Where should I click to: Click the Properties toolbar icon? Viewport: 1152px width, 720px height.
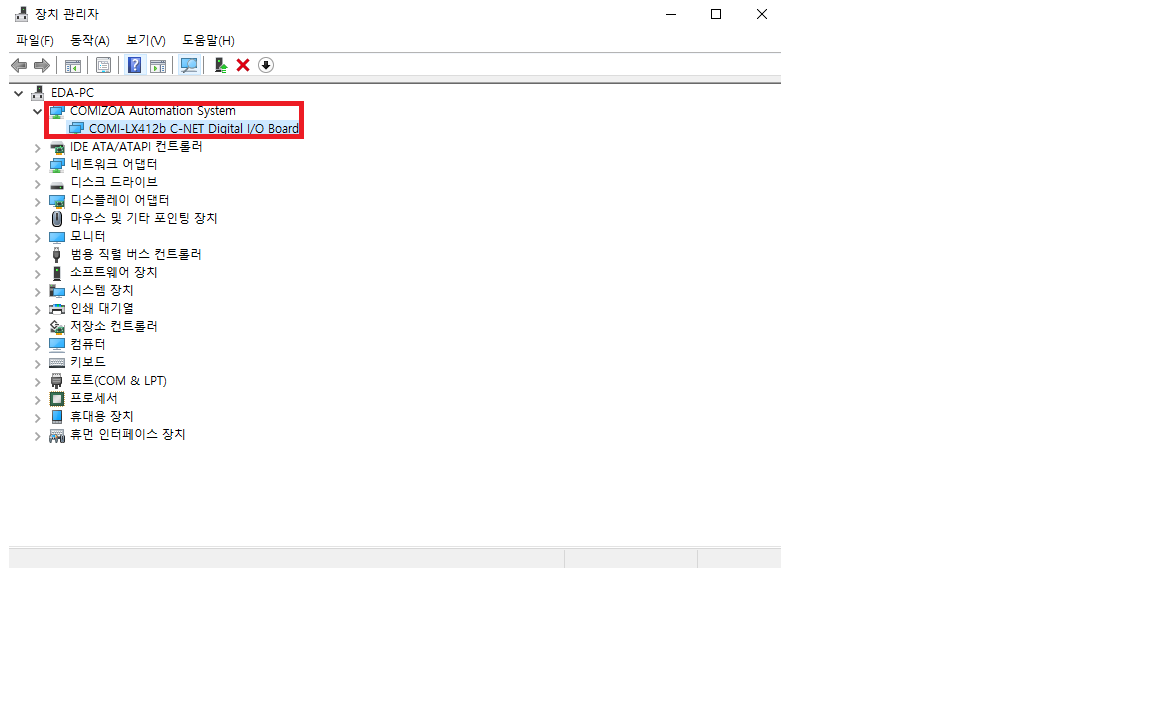(103, 65)
